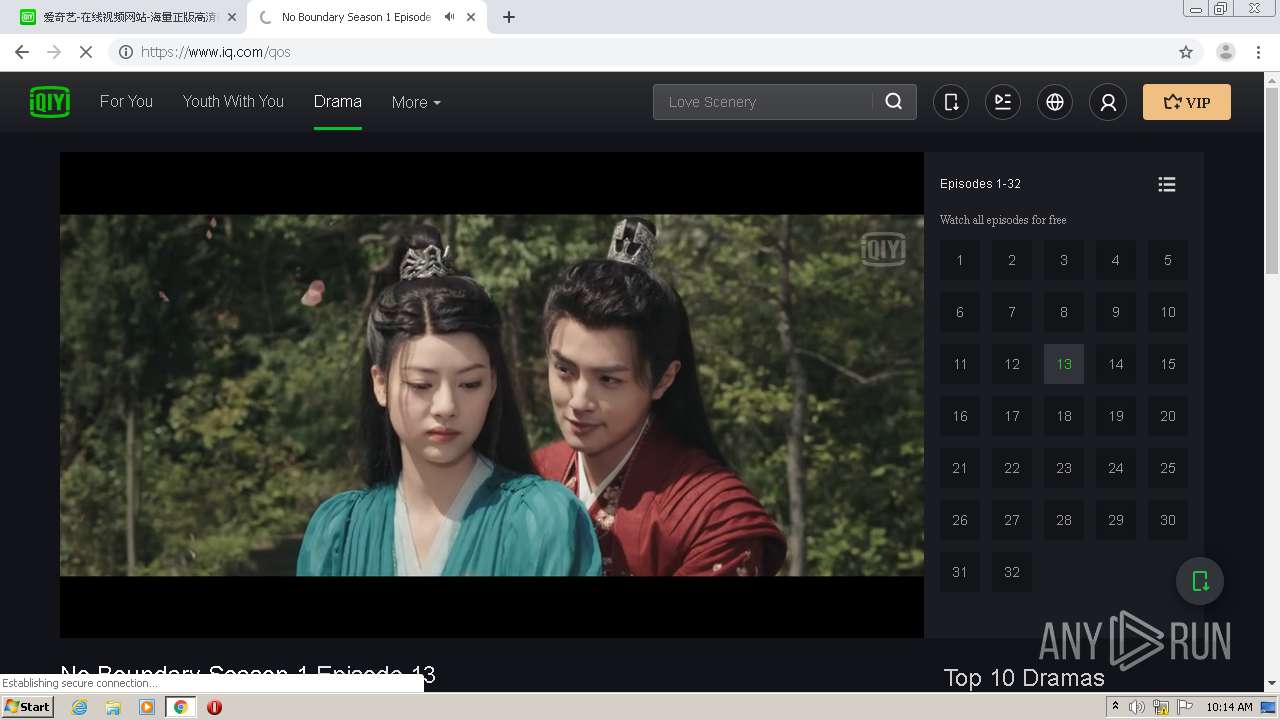Close the first iQIYI Chinese tab
1280x720 pixels.
(x=232, y=17)
